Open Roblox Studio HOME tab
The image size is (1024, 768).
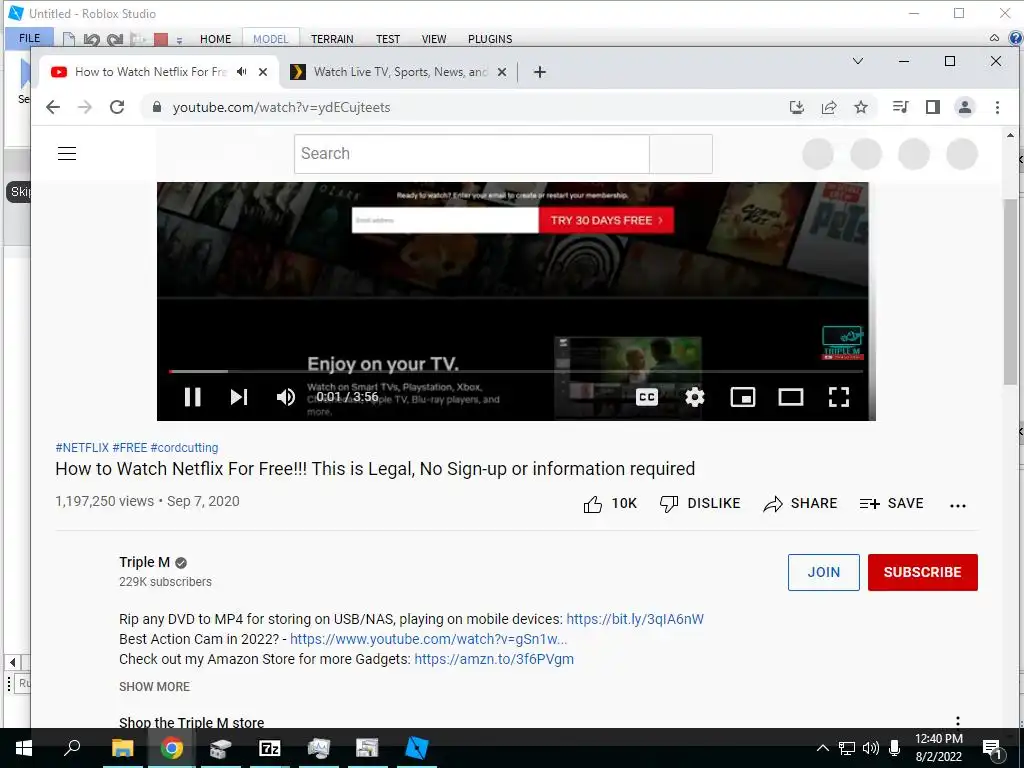[x=216, y=39]
